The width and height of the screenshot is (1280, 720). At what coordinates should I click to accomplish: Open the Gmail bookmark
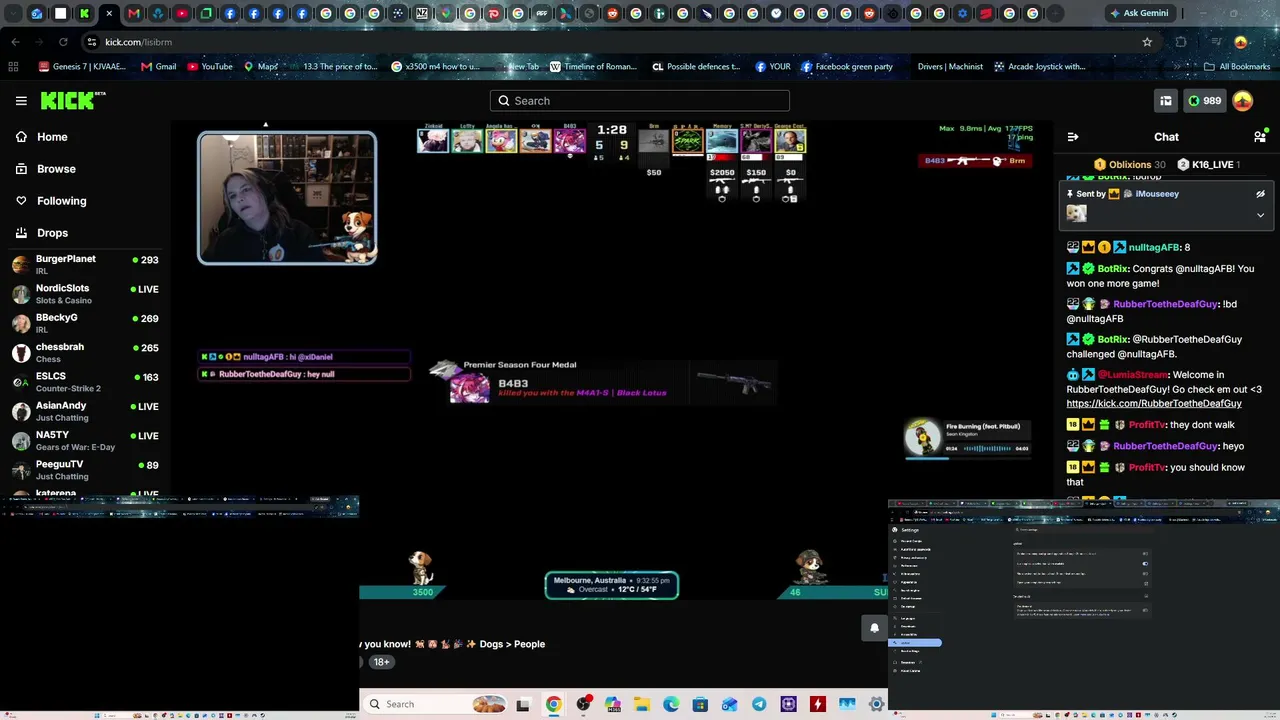159,67
